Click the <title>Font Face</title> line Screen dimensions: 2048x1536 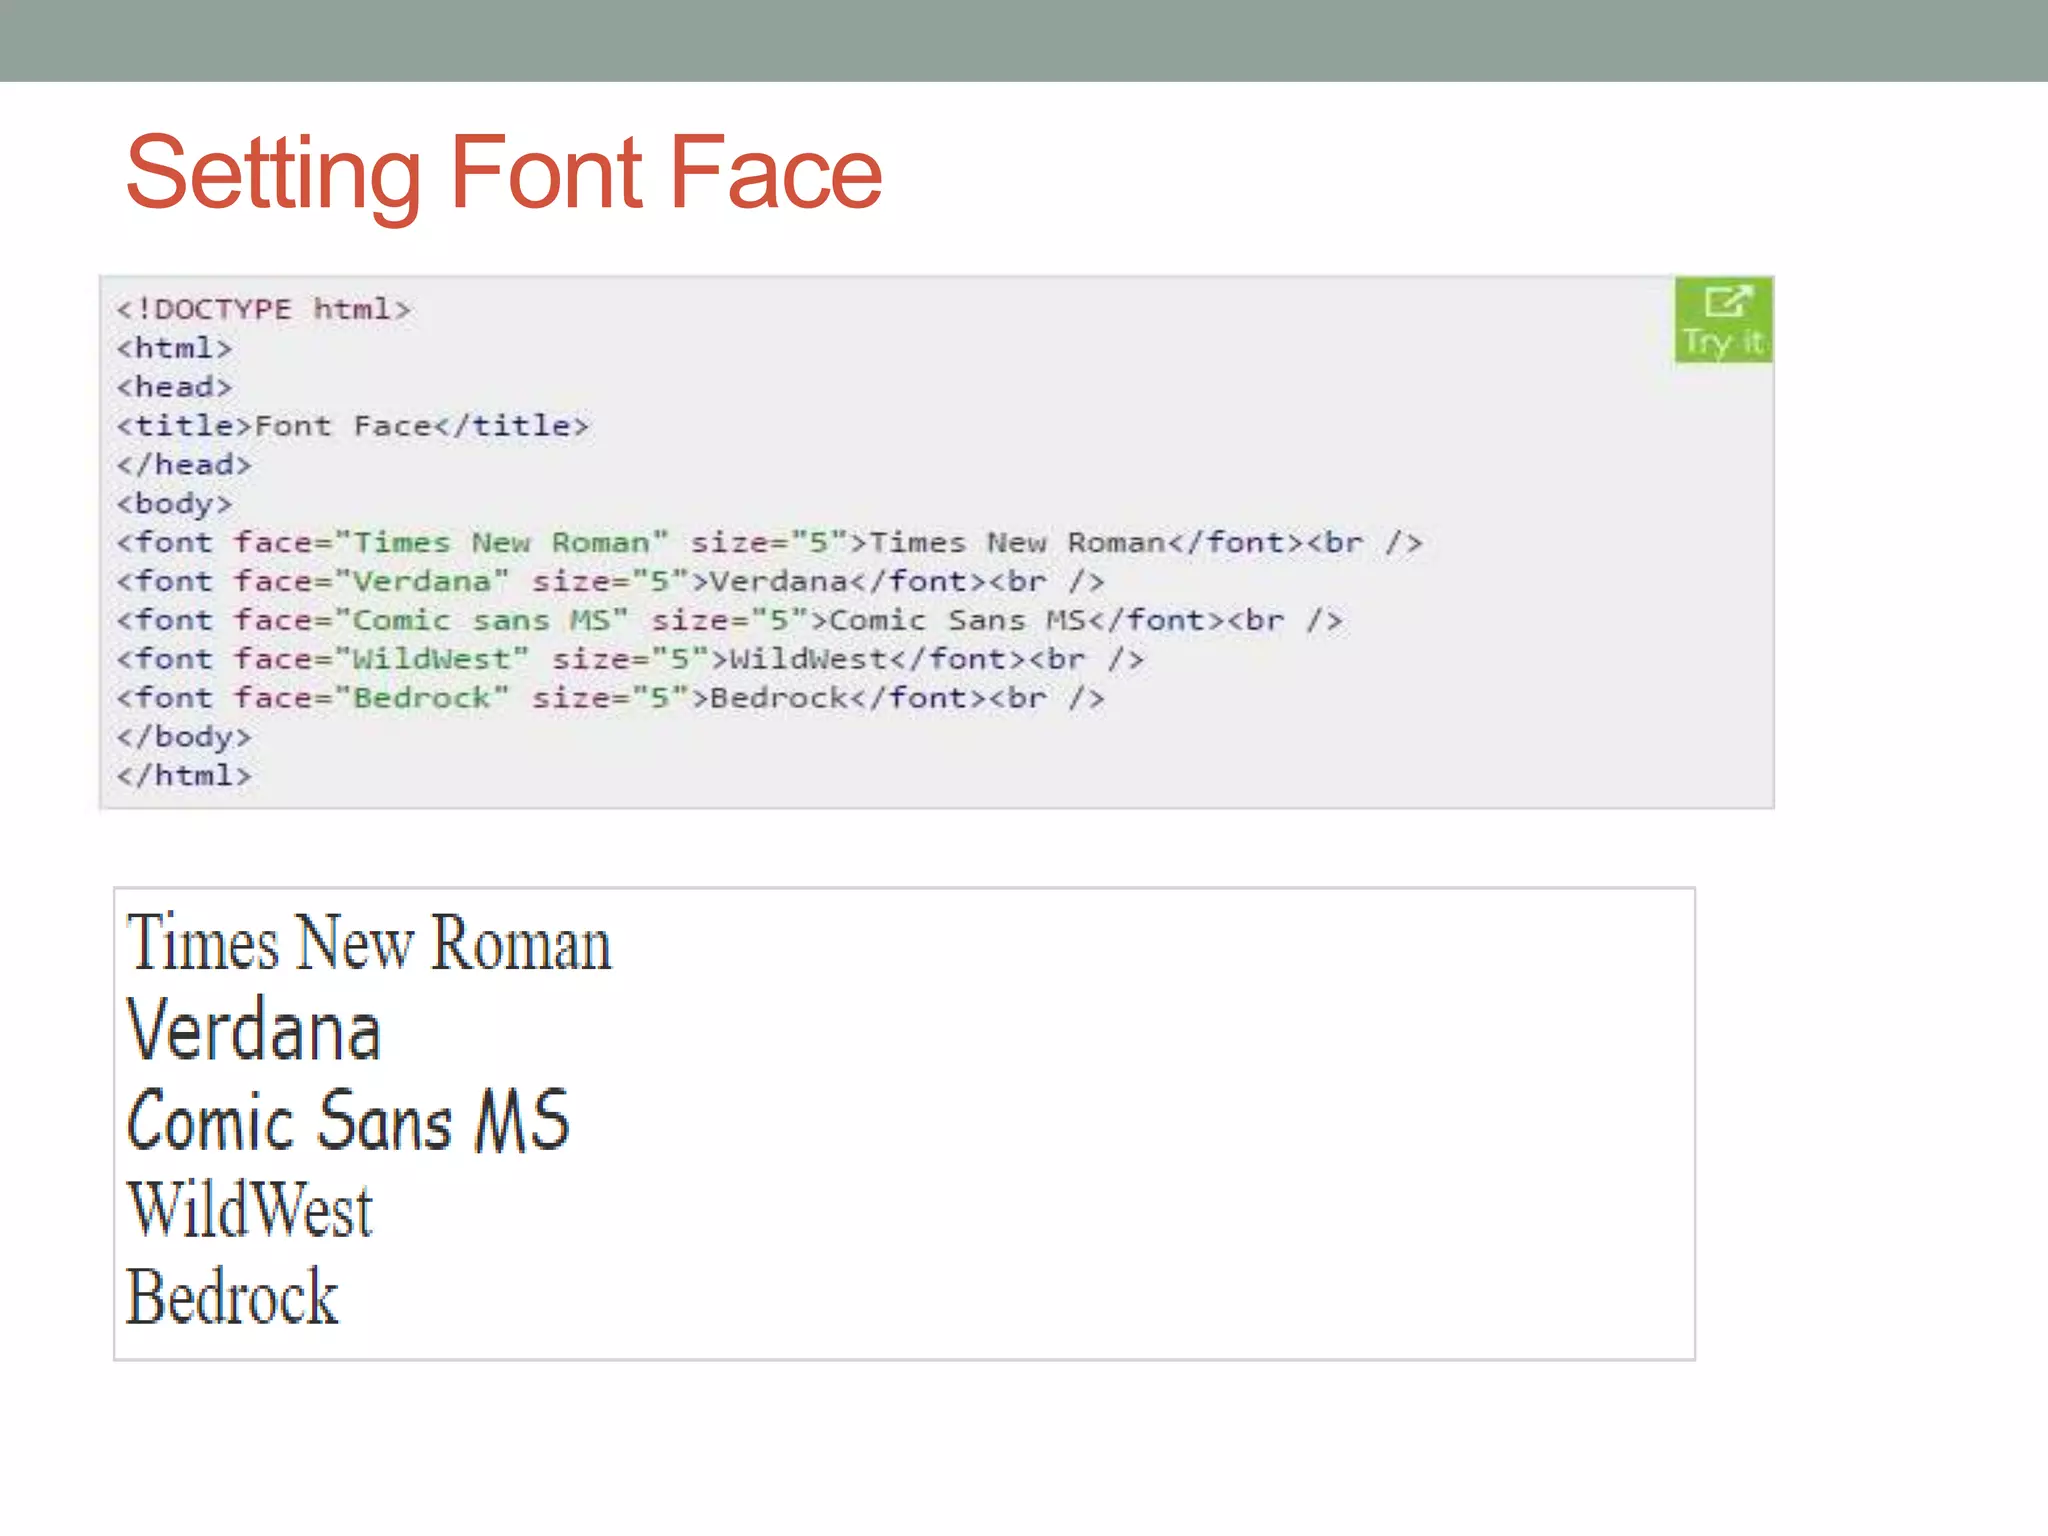point(353,426)
